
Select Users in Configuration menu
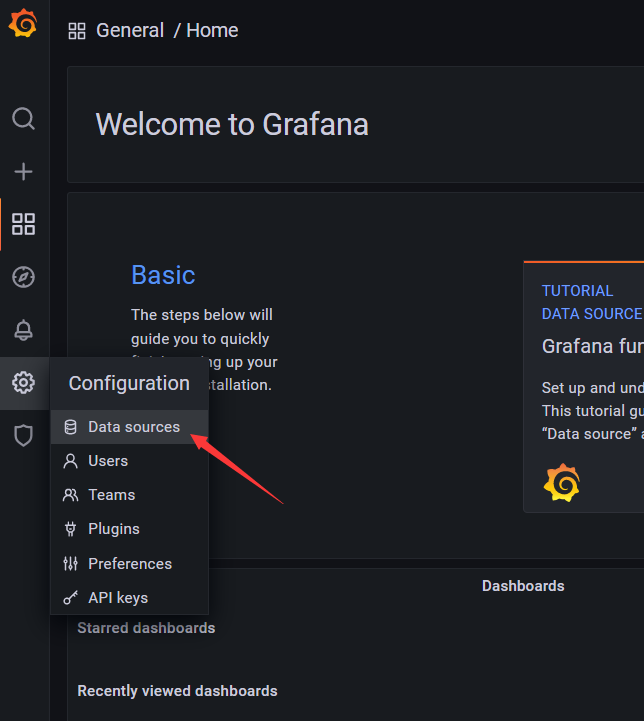(129, 461)
